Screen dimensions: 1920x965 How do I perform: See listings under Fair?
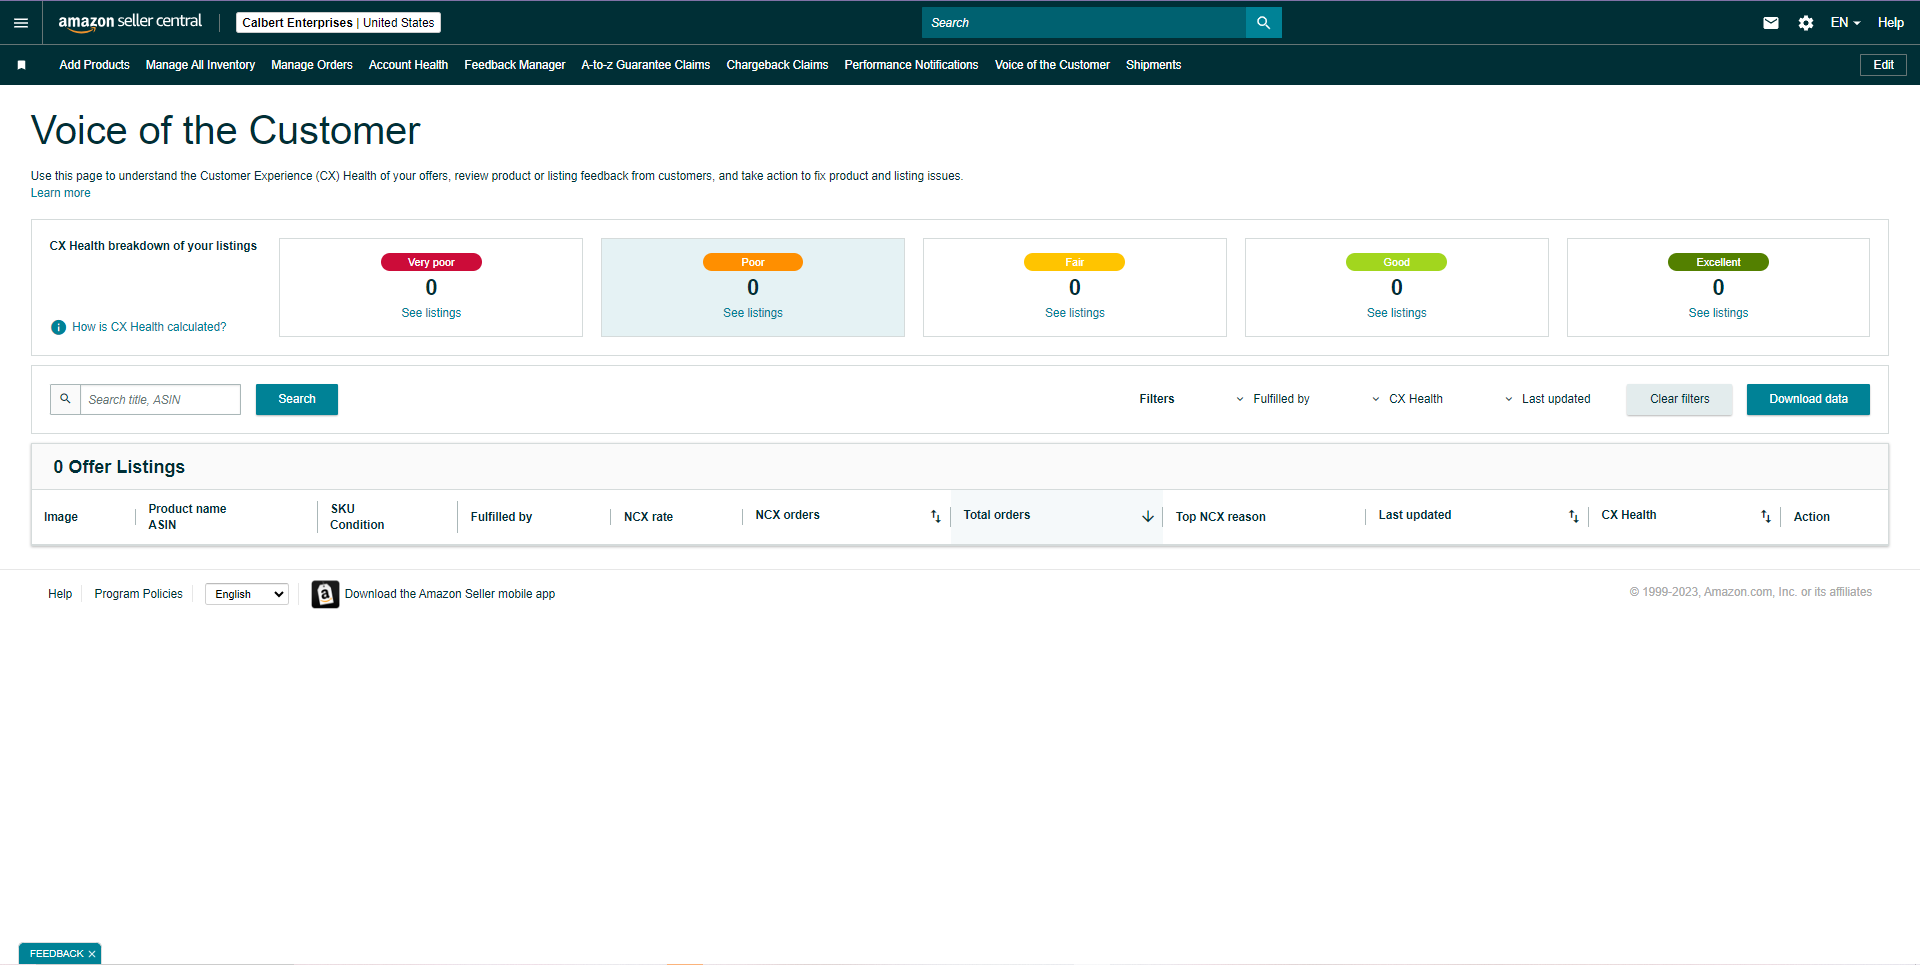(1075, 313)
